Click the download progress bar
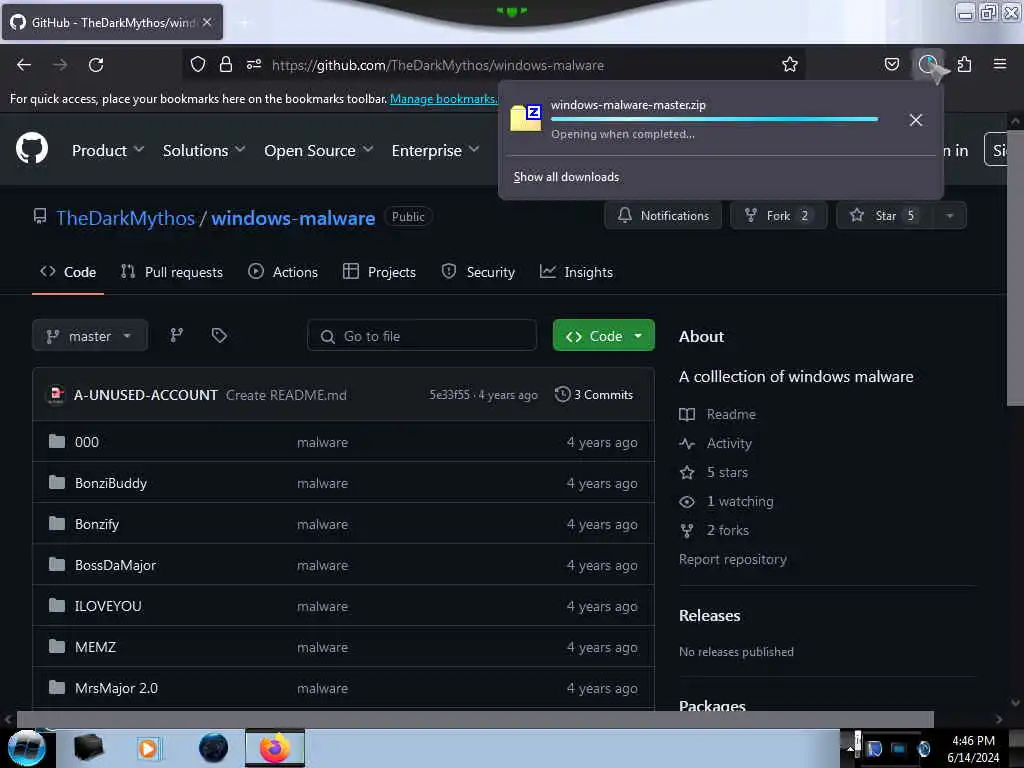The height and width of the screenshot is (768, 1024). [x=714, y=120]
